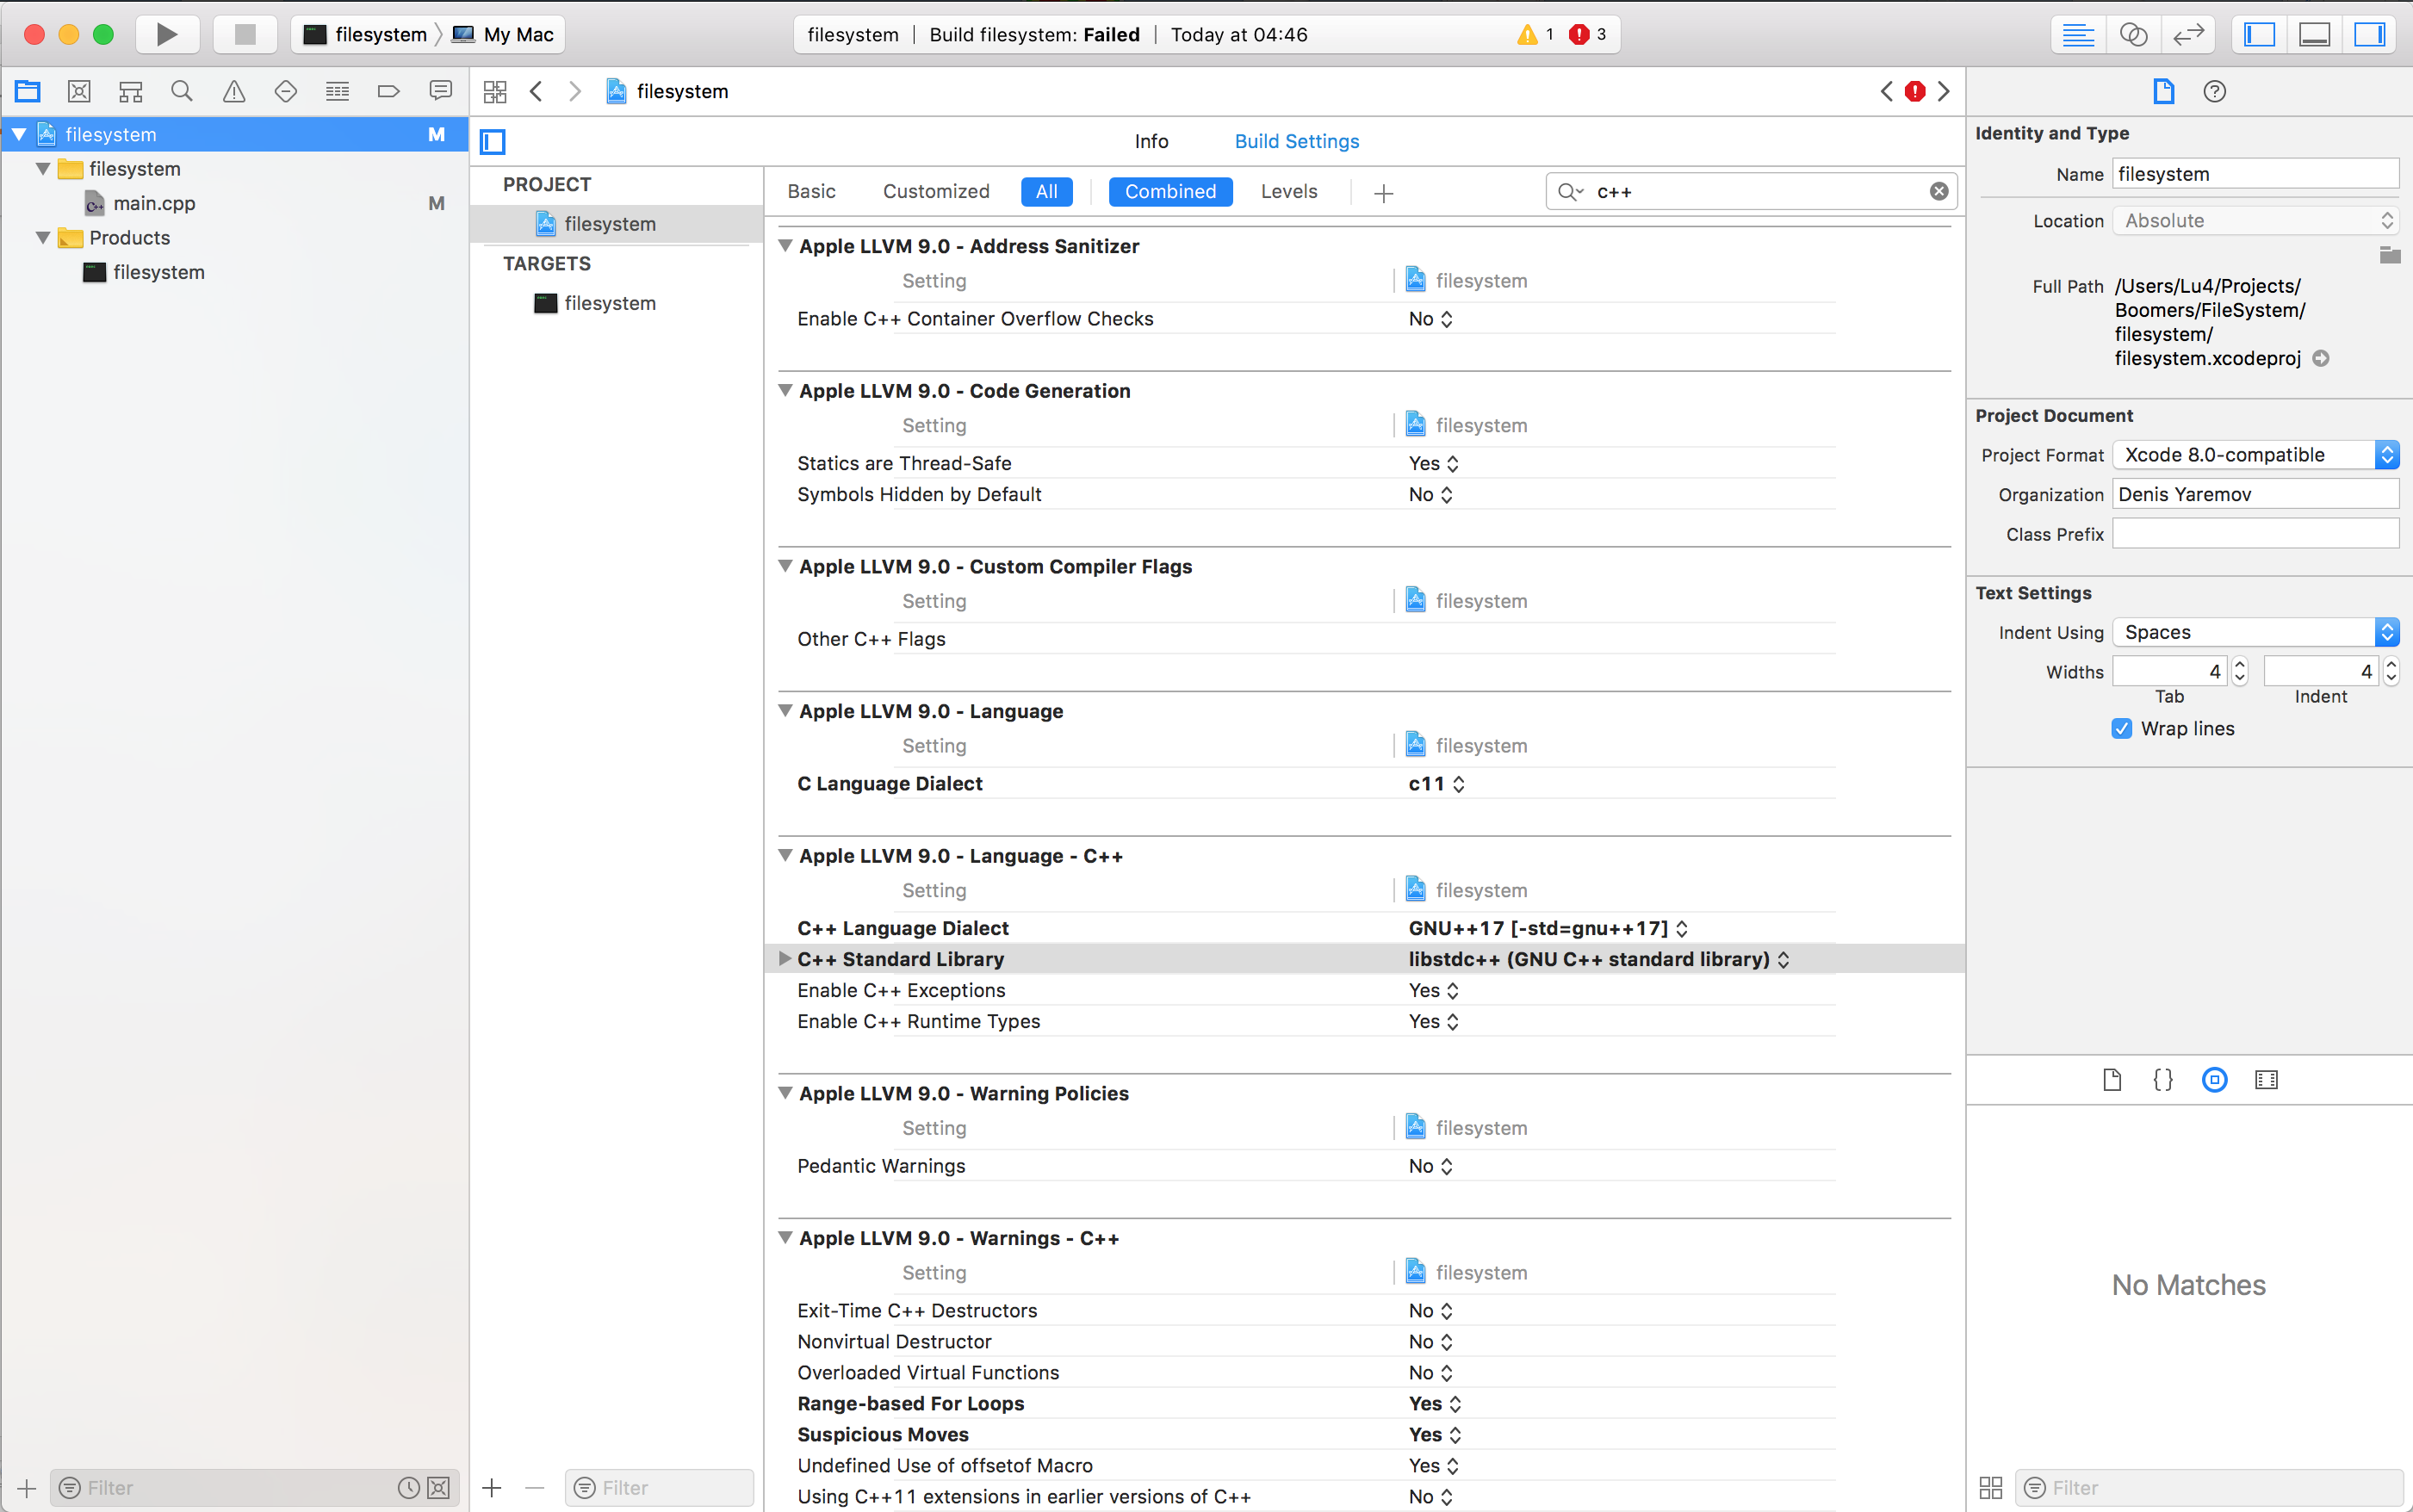Increase Tab width with the stepper

tap(2239, 664)
